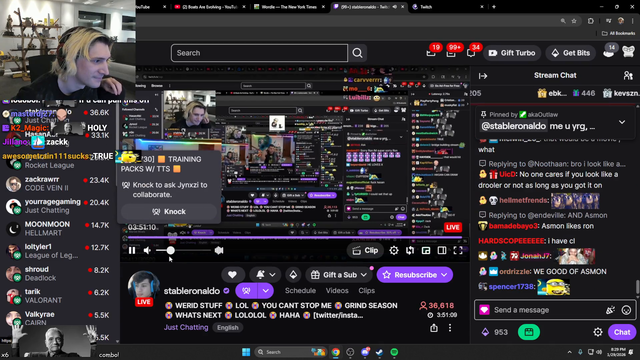Open the chat community users icon
This screenshot has width=640, height=360.
(x=628, y=76)
